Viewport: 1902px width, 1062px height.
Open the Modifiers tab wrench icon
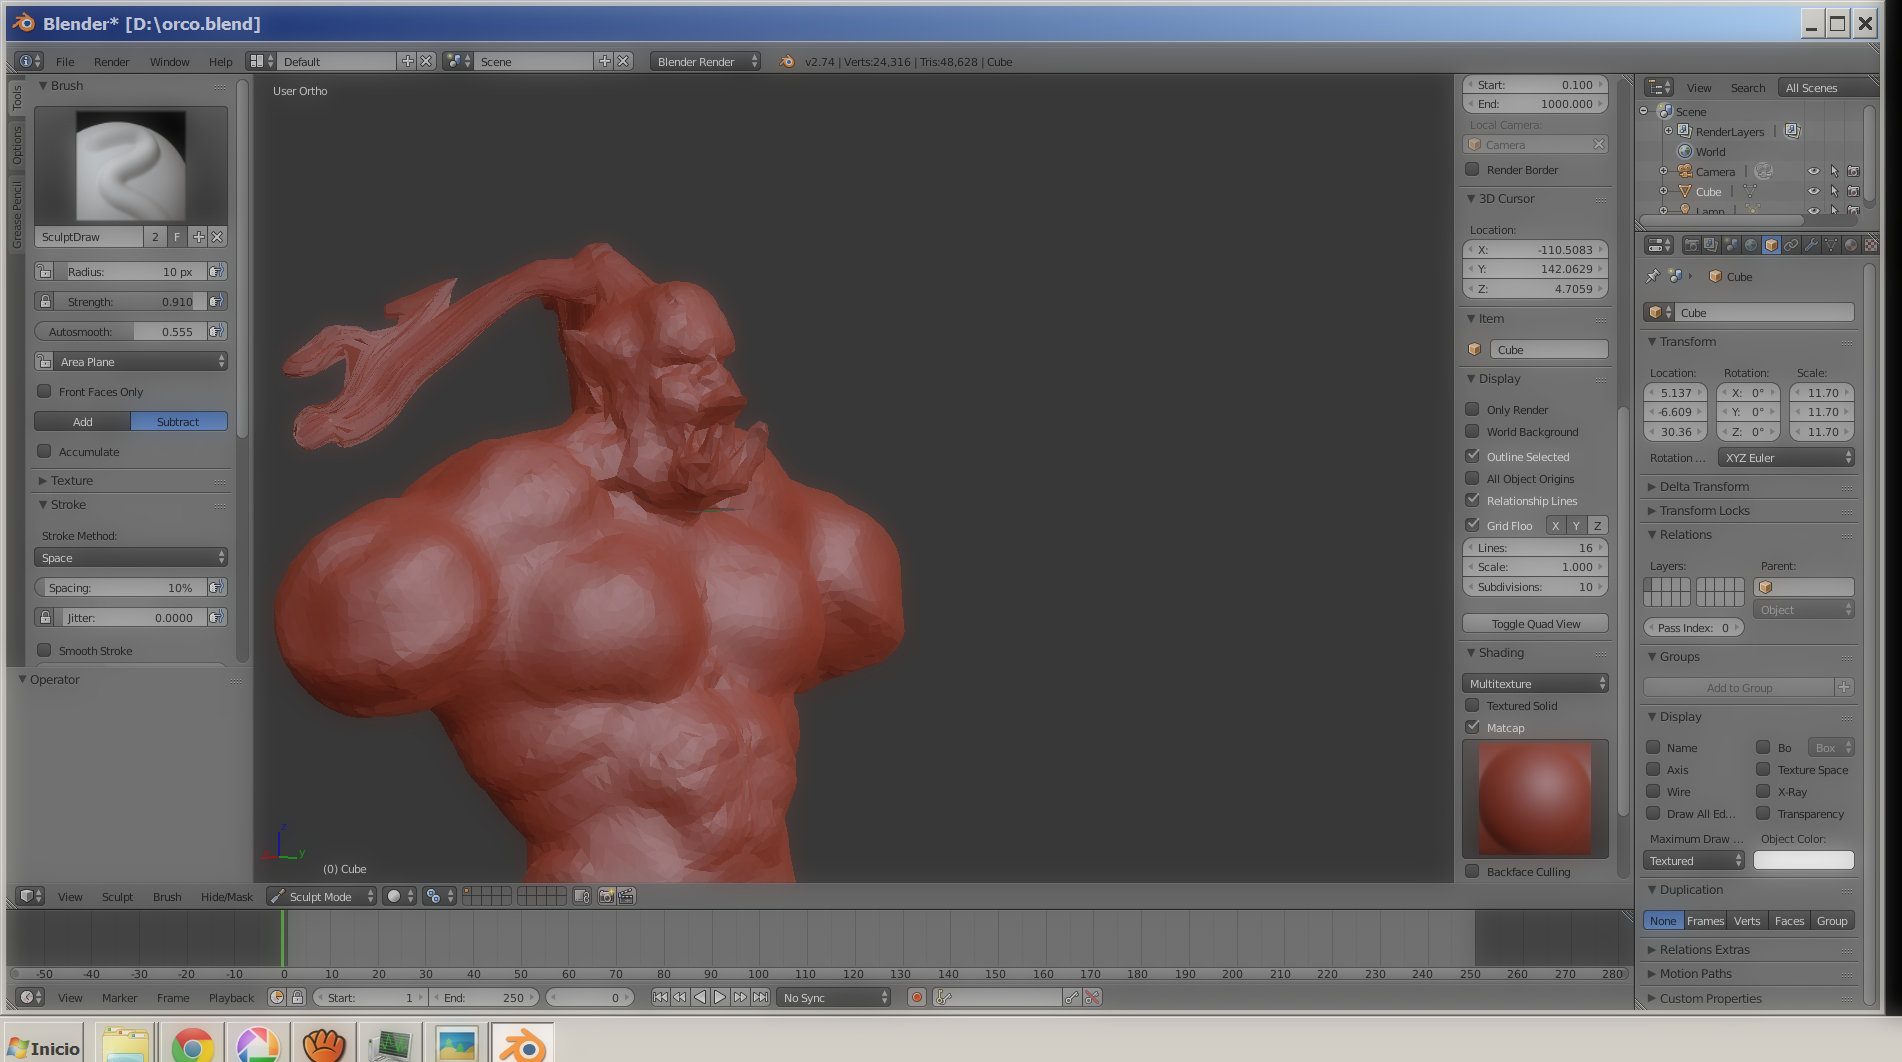1811,245
